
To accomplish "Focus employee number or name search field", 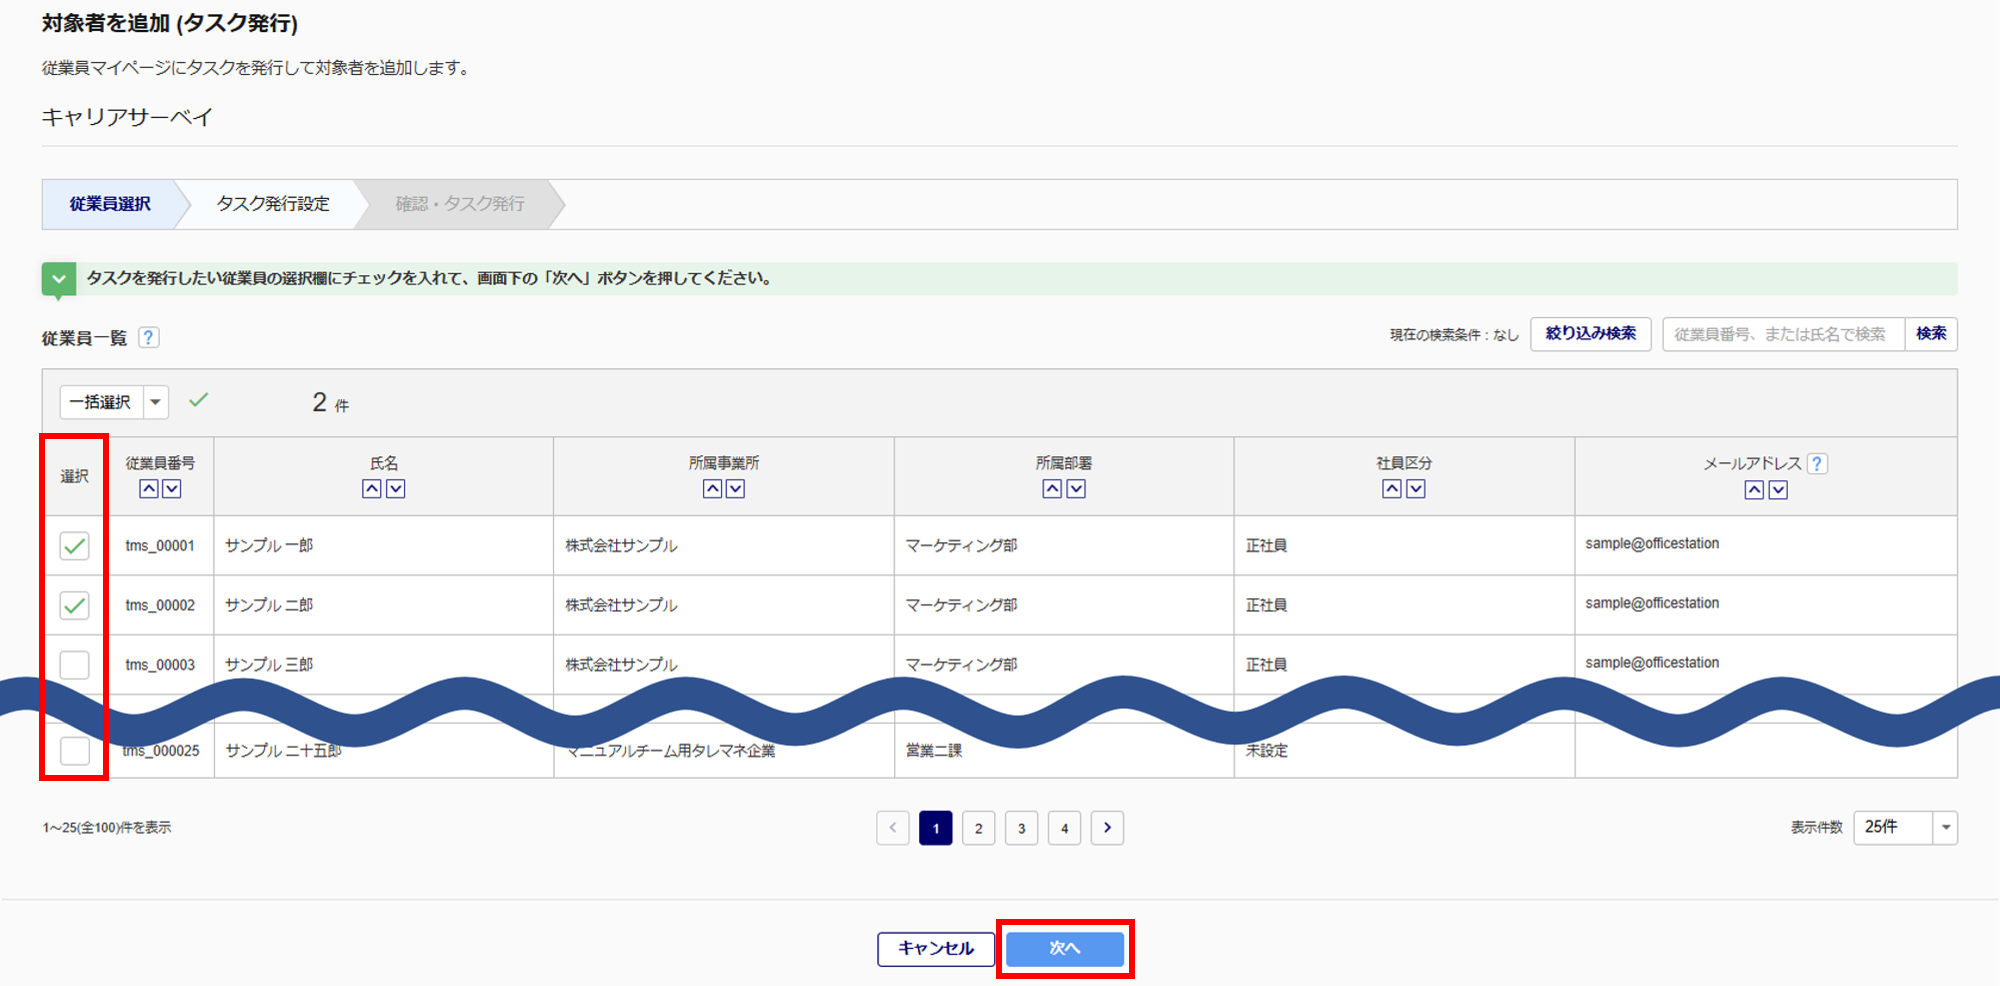I will pos(1784,334).
